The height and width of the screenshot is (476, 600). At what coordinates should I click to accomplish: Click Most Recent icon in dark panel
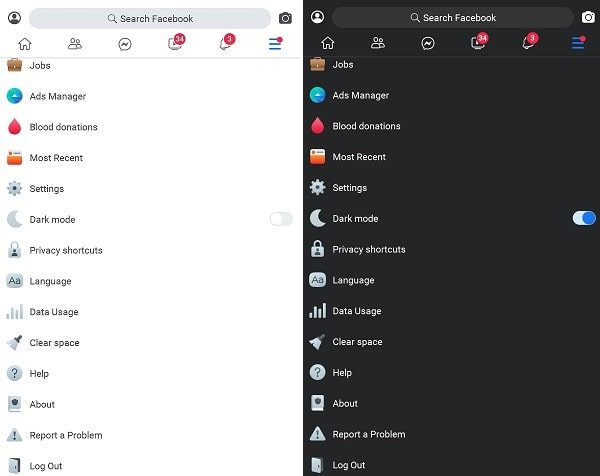click(317, 156)
